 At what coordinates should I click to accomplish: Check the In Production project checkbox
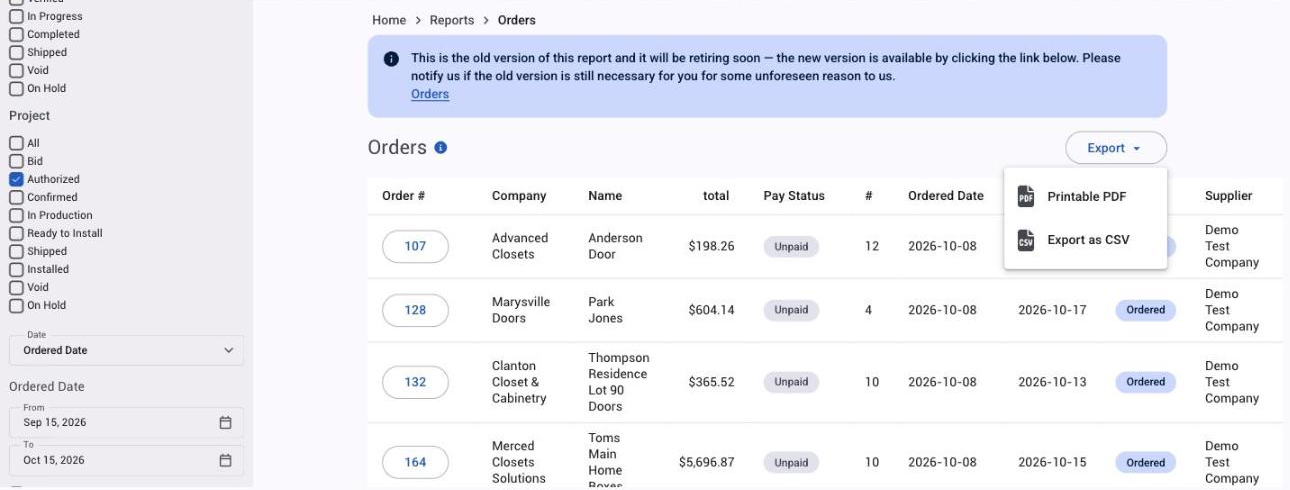16,215
